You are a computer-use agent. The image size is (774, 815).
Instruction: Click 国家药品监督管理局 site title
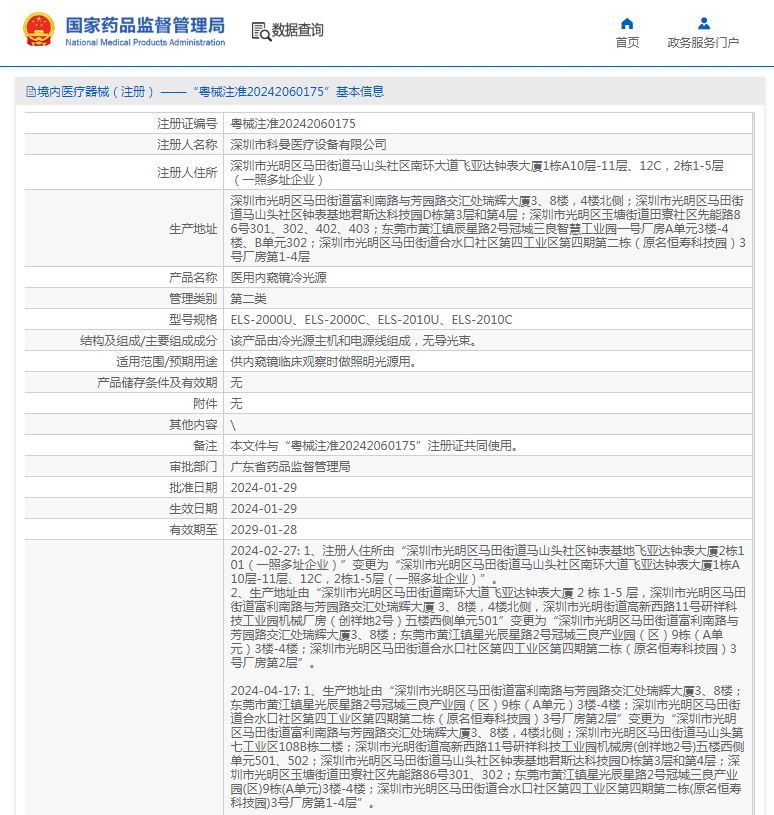point(145,25)
